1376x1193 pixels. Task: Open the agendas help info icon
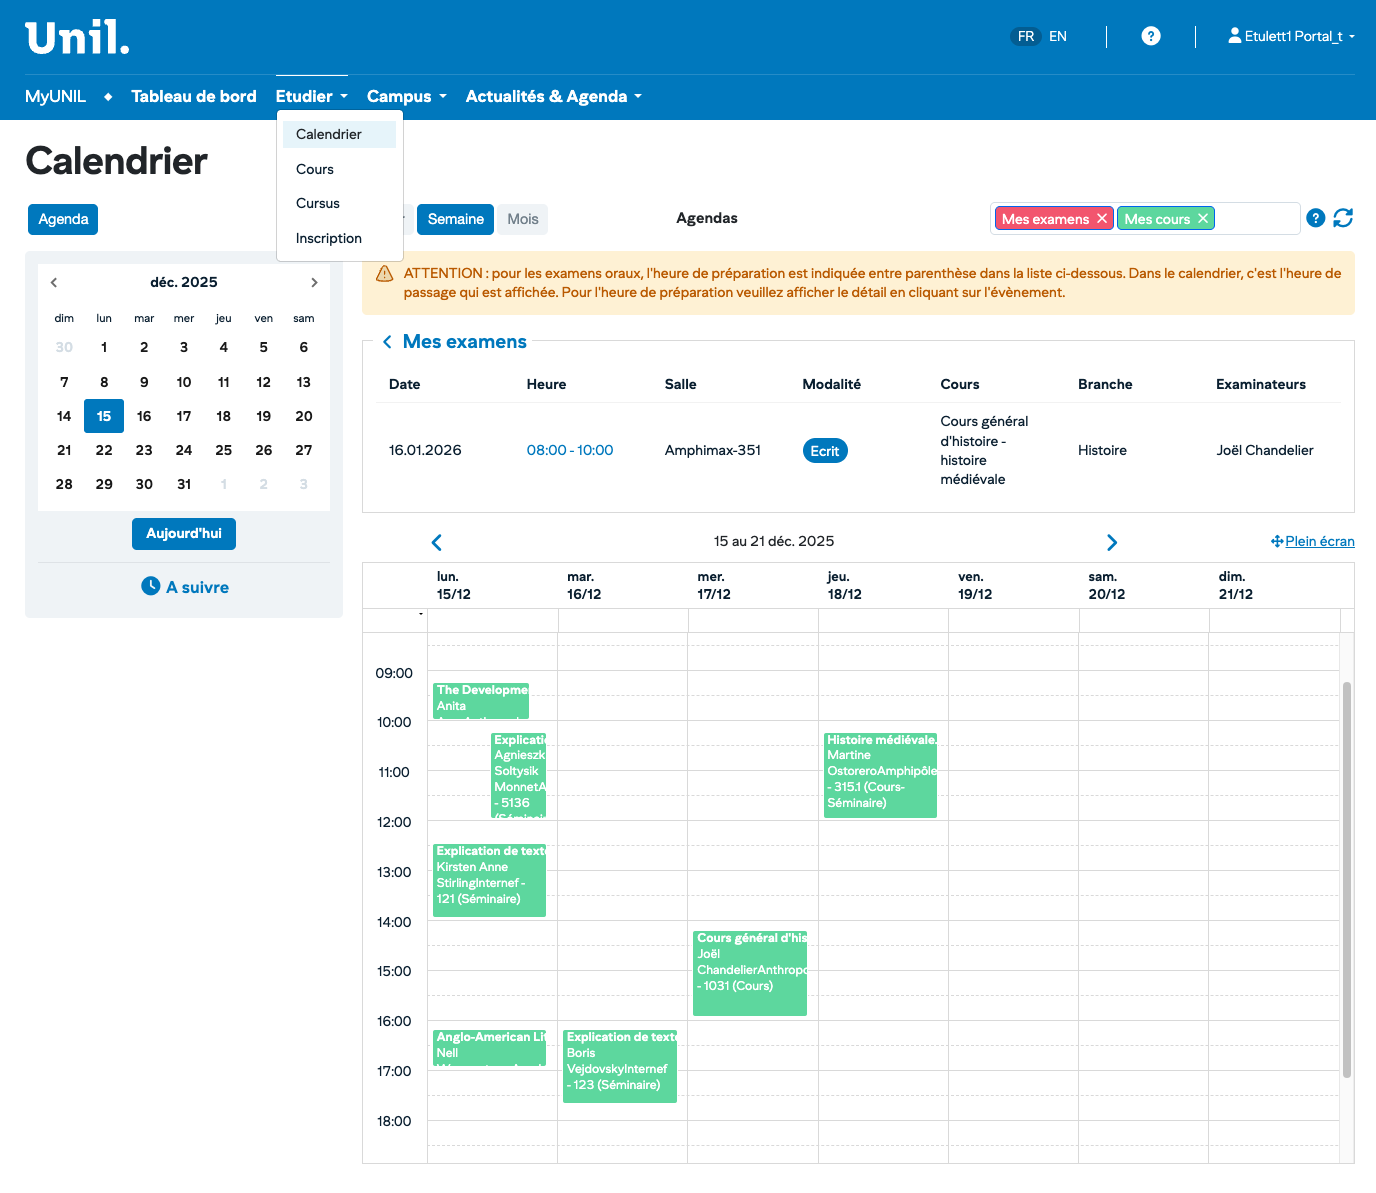(1316, 218)
